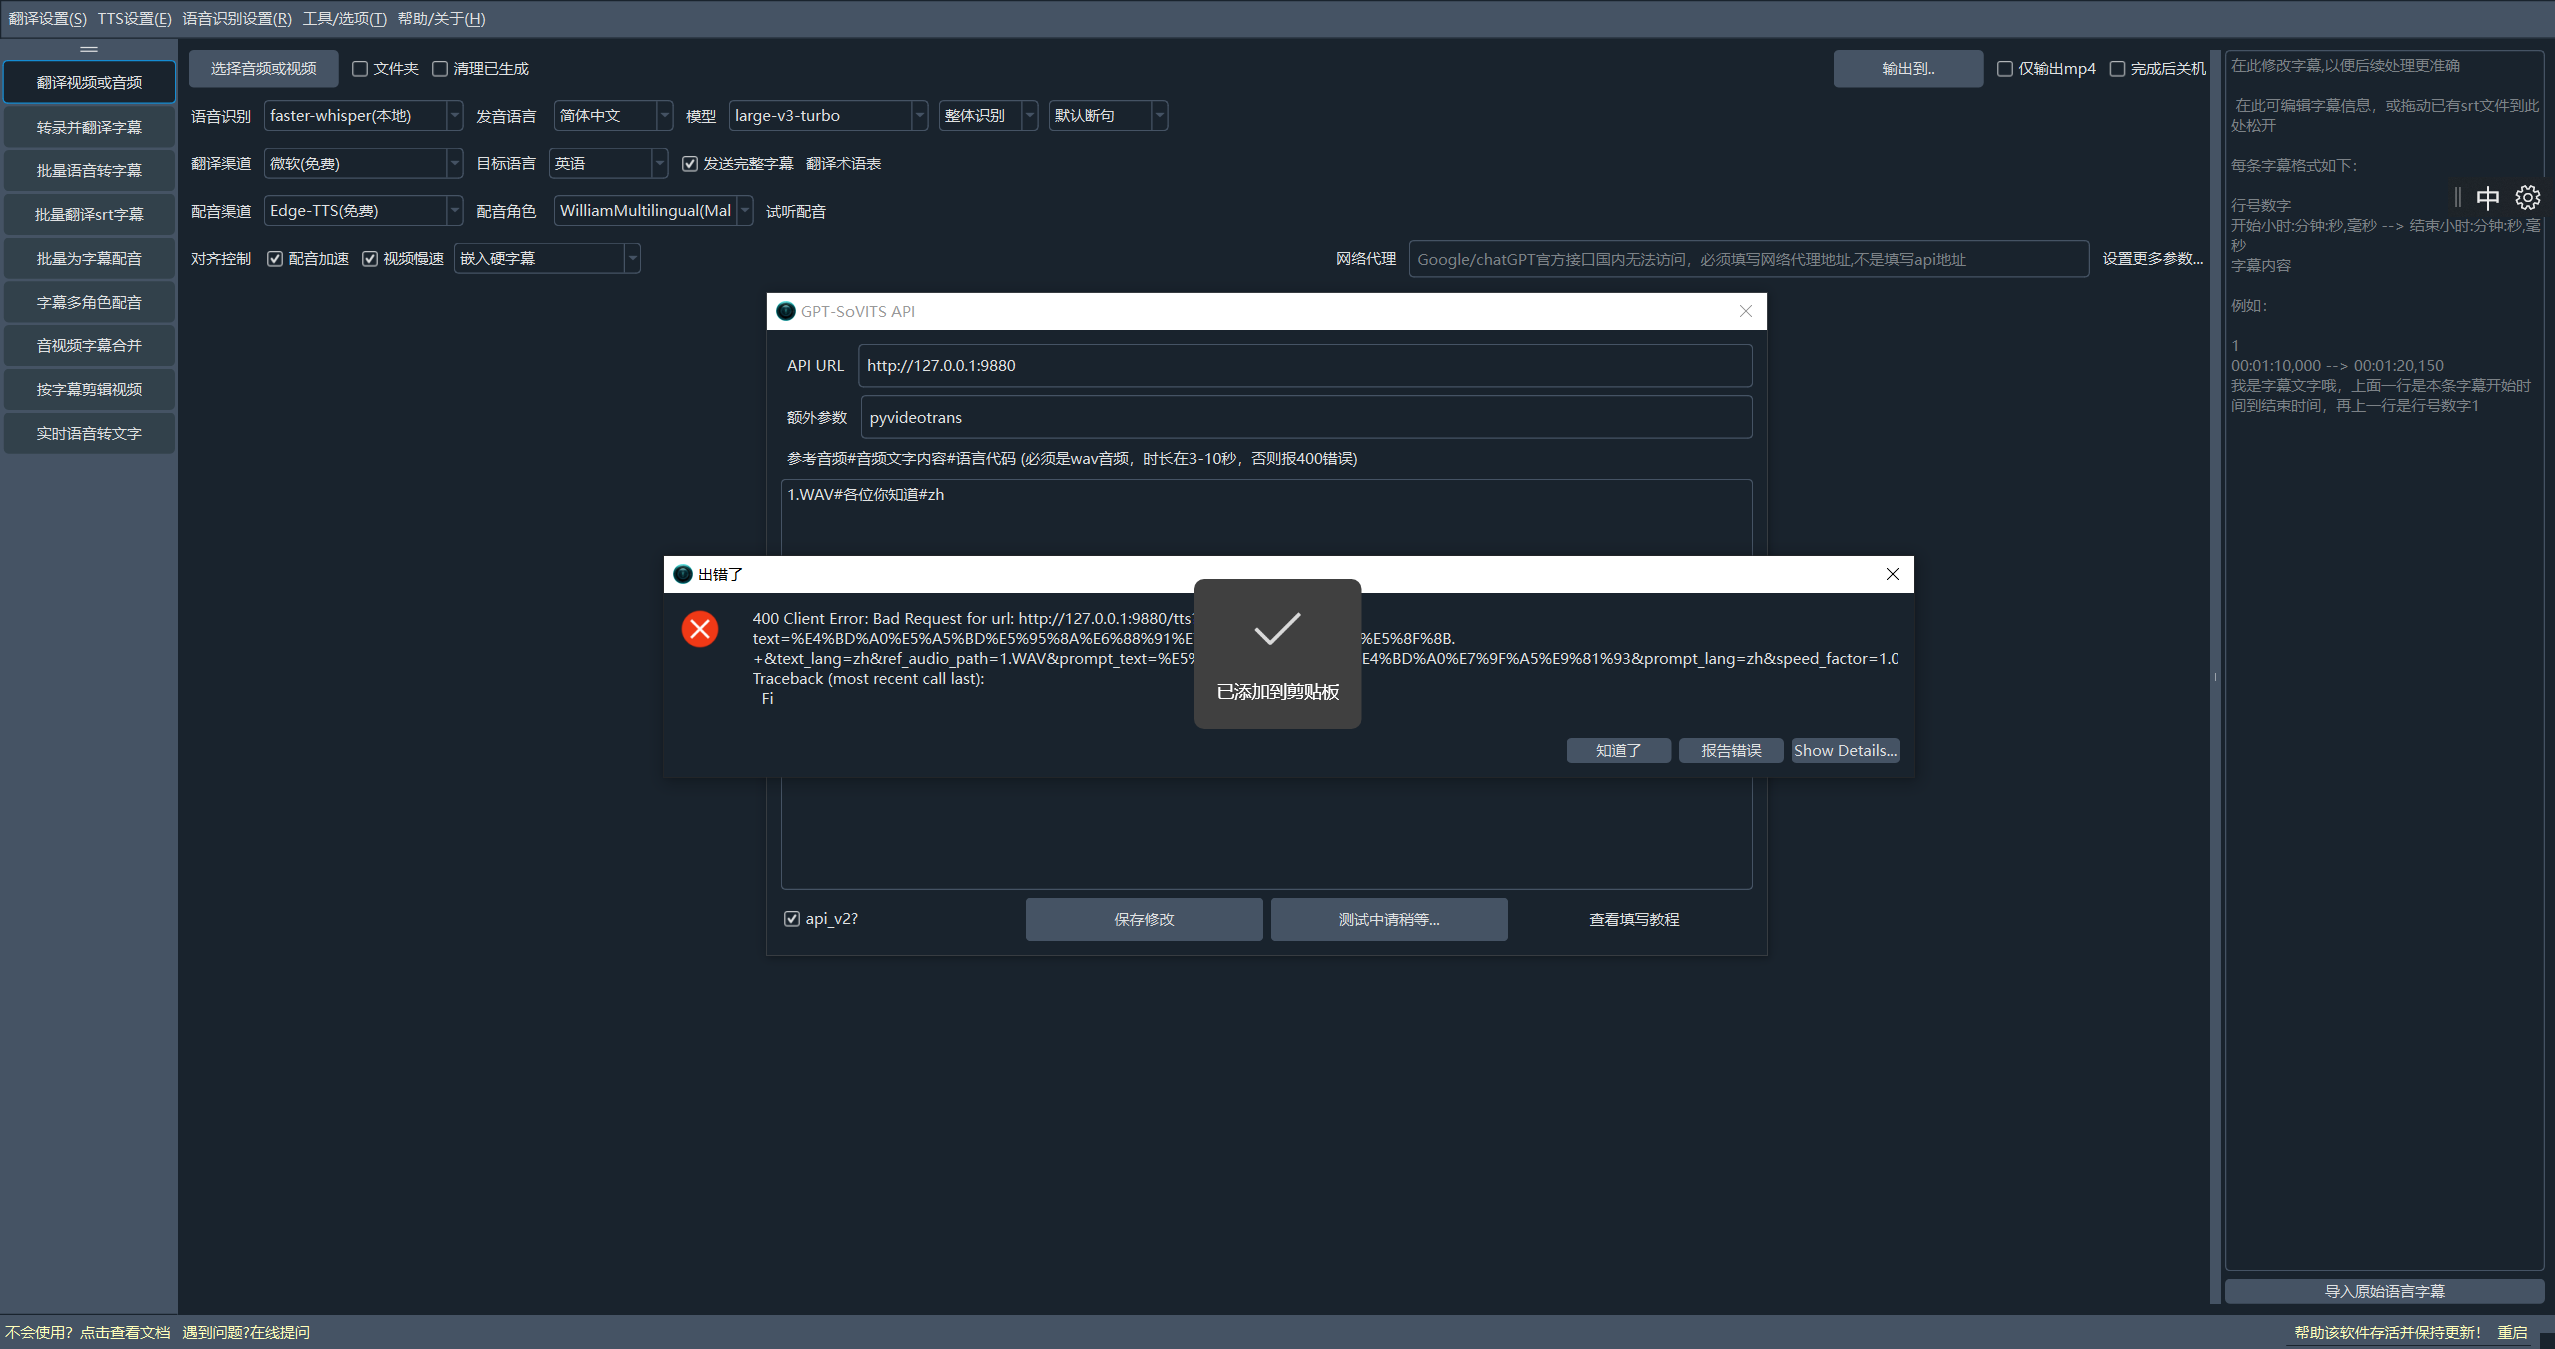The height and width of the screenshot is (1349, 2555).
Task: Close the 出错了 error dialog
Action: pyautogui.click(x=1892, y=574)
